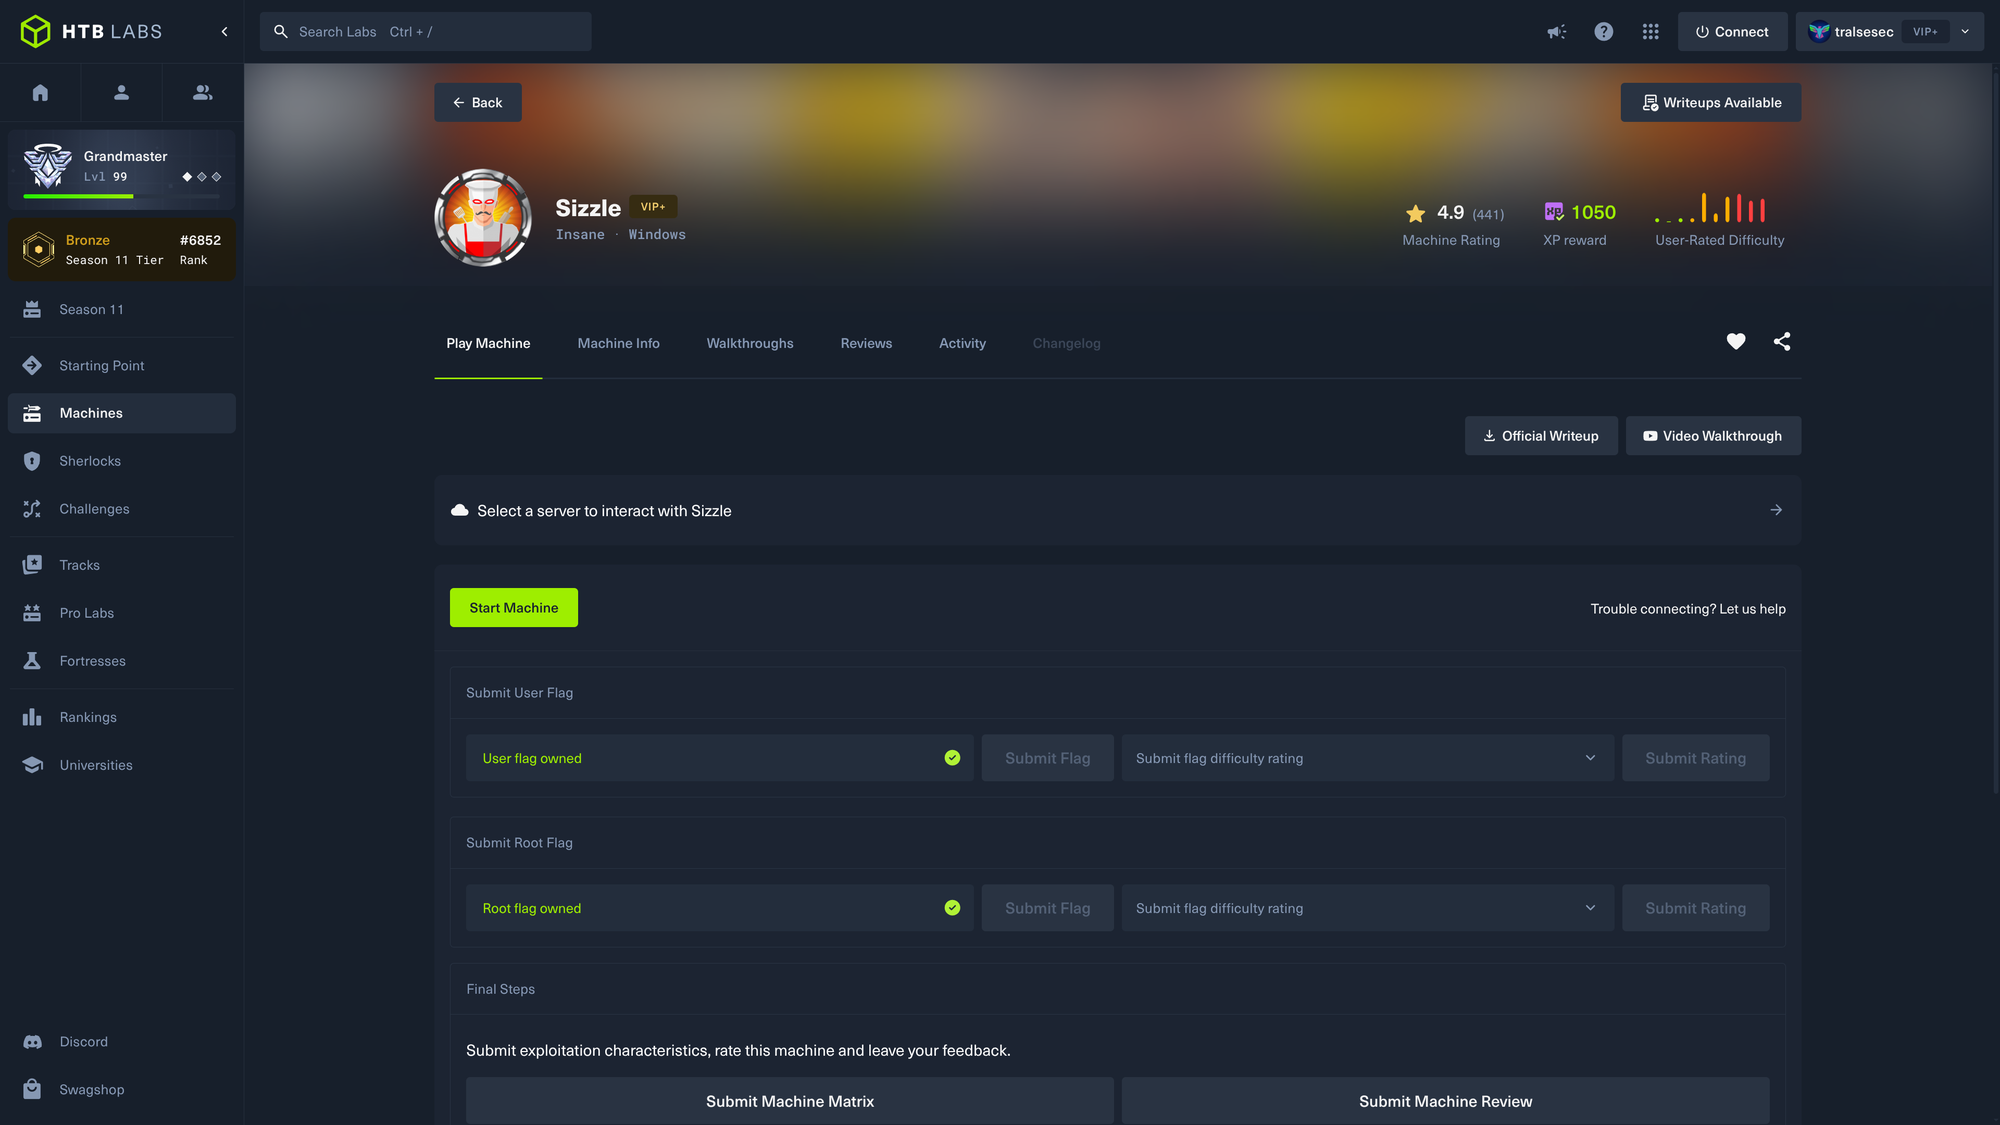The width and height of the screenshot is (2000, 1125).
Task: Click the Swagshop bag icon
Action: pyautogui.click(x=32, y=1090)
